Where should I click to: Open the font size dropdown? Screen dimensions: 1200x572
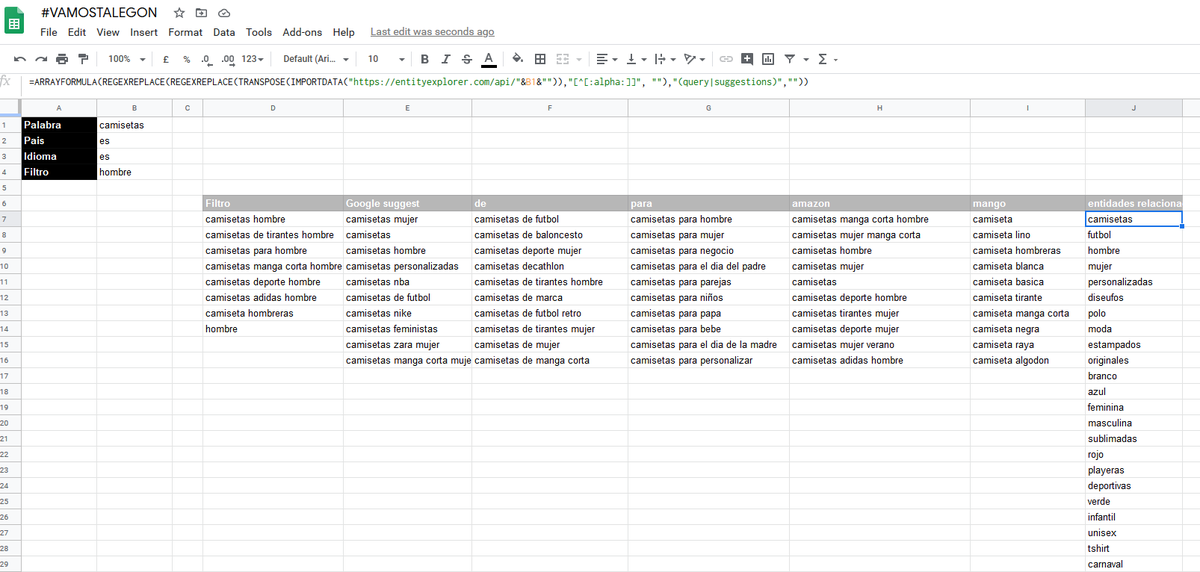(385, 59)
